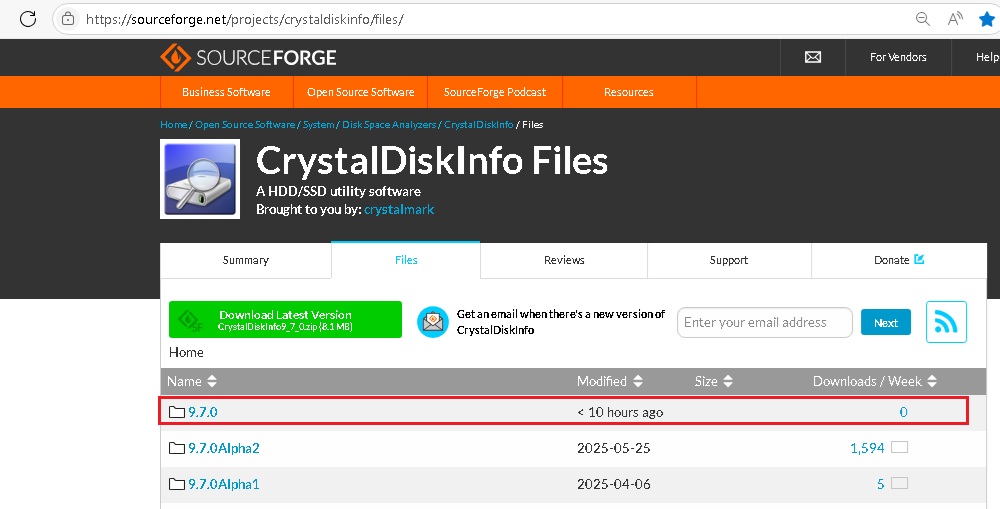Open the Open Source Software menu

360,92
